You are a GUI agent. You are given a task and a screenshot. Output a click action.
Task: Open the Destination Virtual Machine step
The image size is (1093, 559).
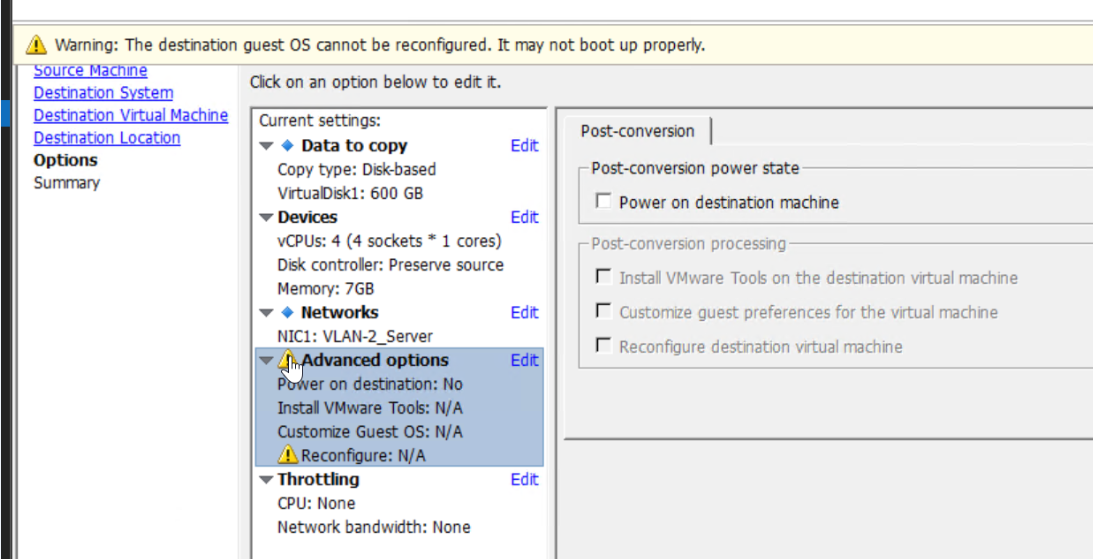[x=130, y=115]
